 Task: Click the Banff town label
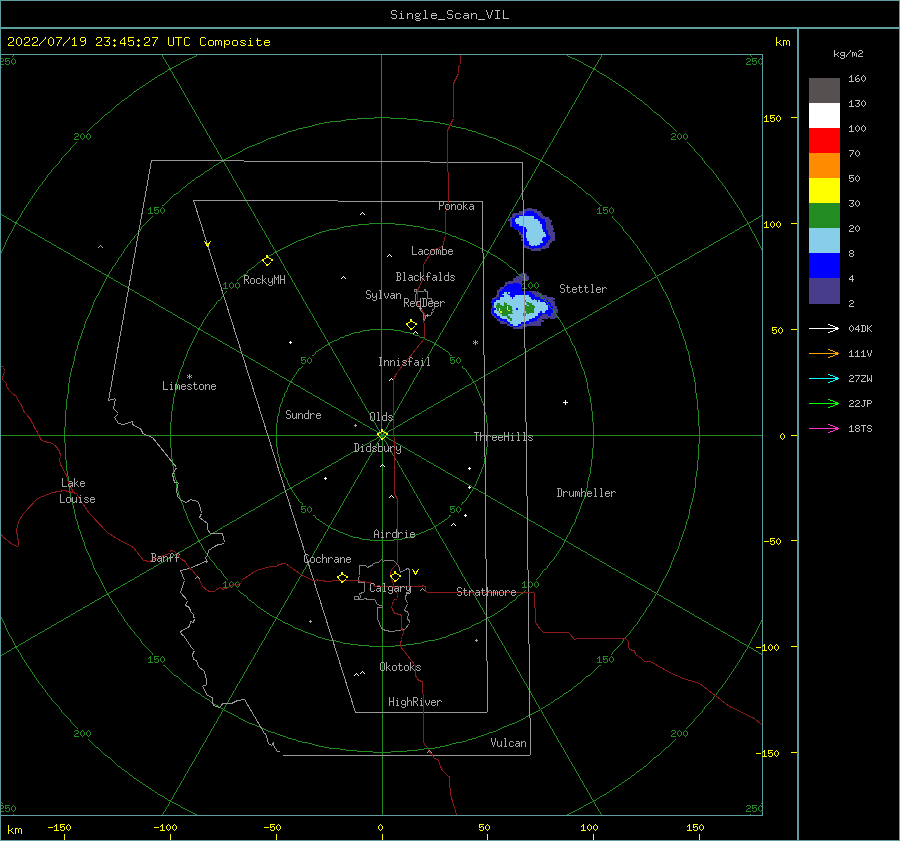click(x=165, y=557)
